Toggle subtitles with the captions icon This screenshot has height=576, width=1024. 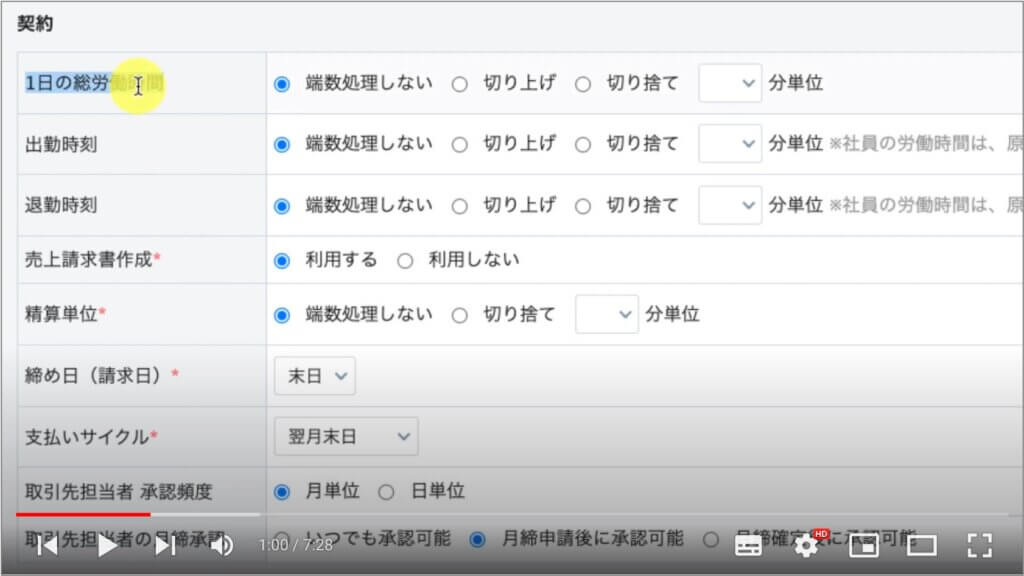(x=748, y=545)
